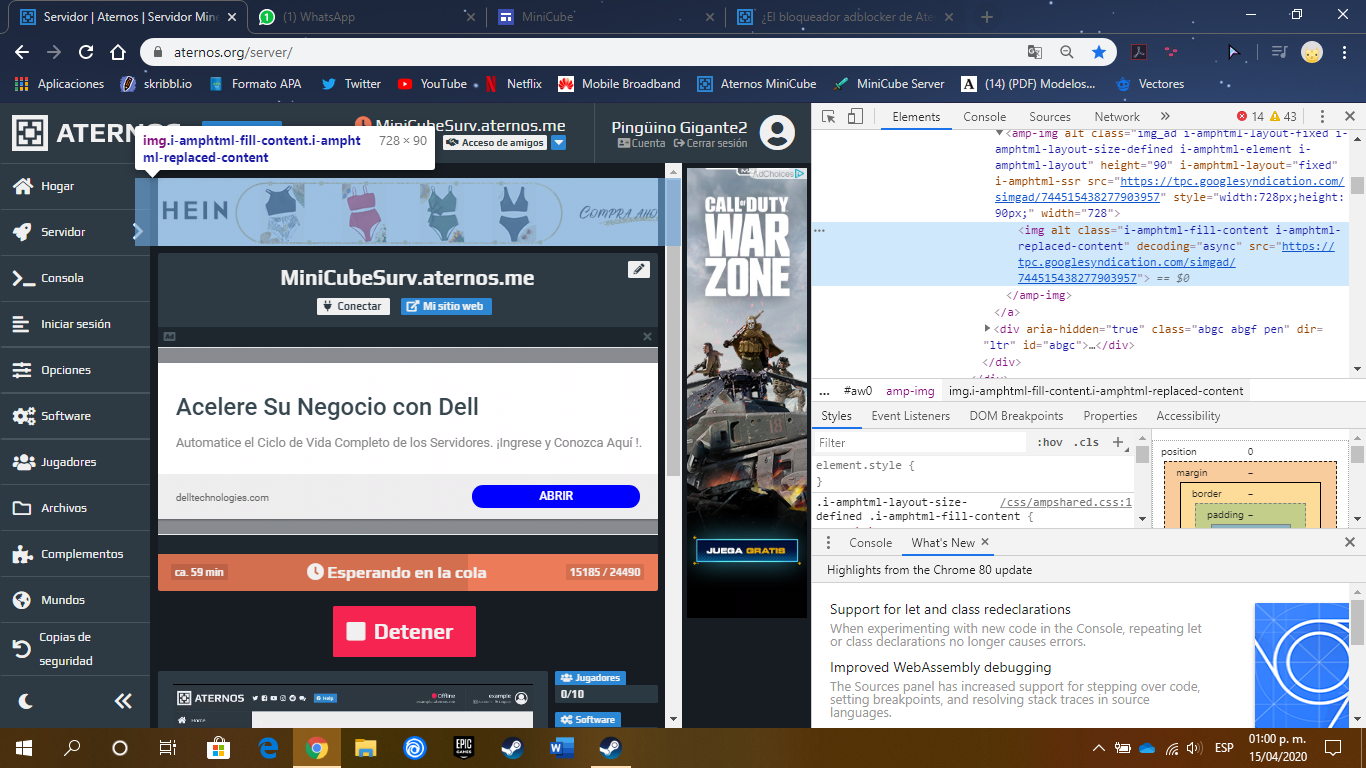Open the Hogar sidebar item
This screenshot has height=768, width=1366.
tap(75, 186)
